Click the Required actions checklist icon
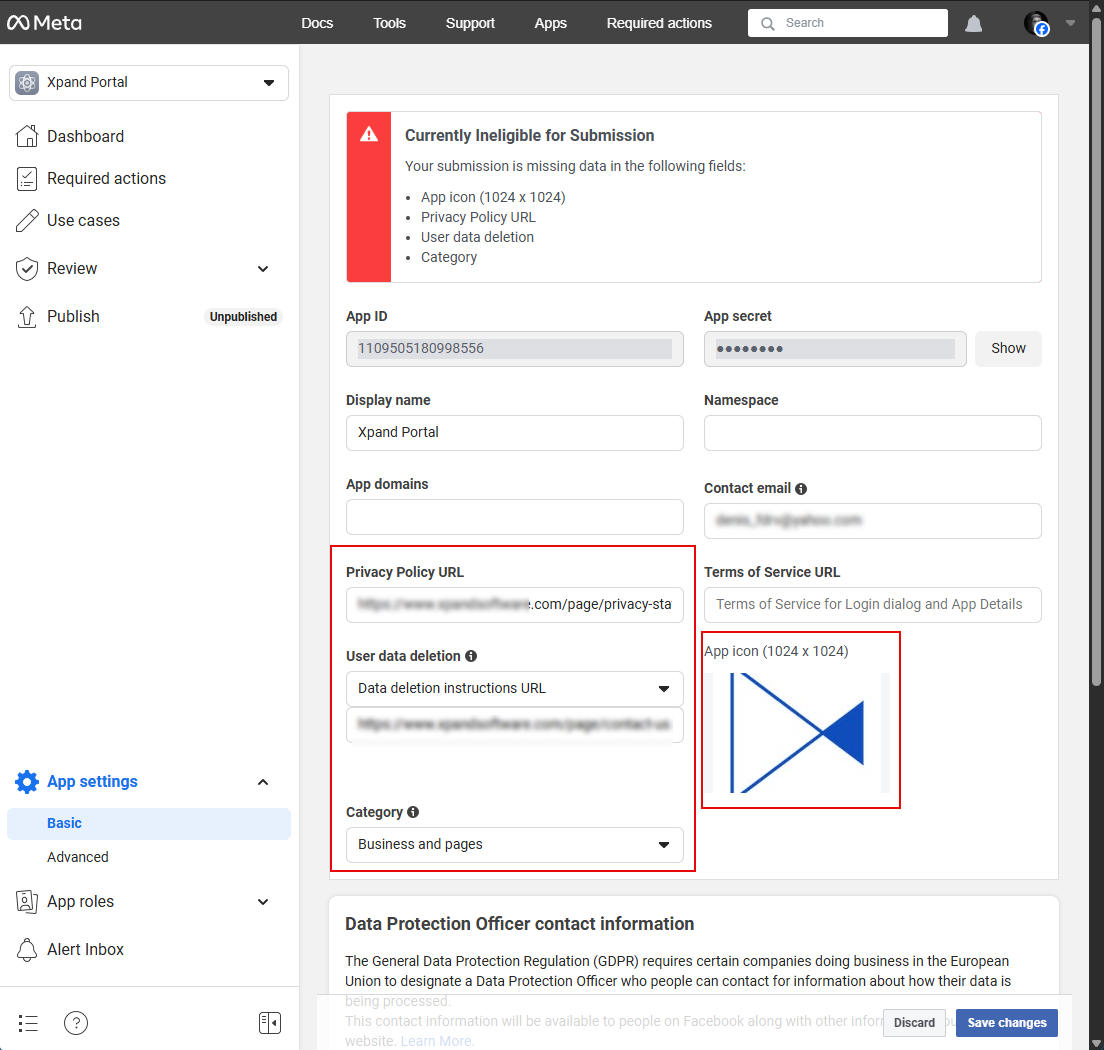The image size is (1104, 1050). [27, 179]
